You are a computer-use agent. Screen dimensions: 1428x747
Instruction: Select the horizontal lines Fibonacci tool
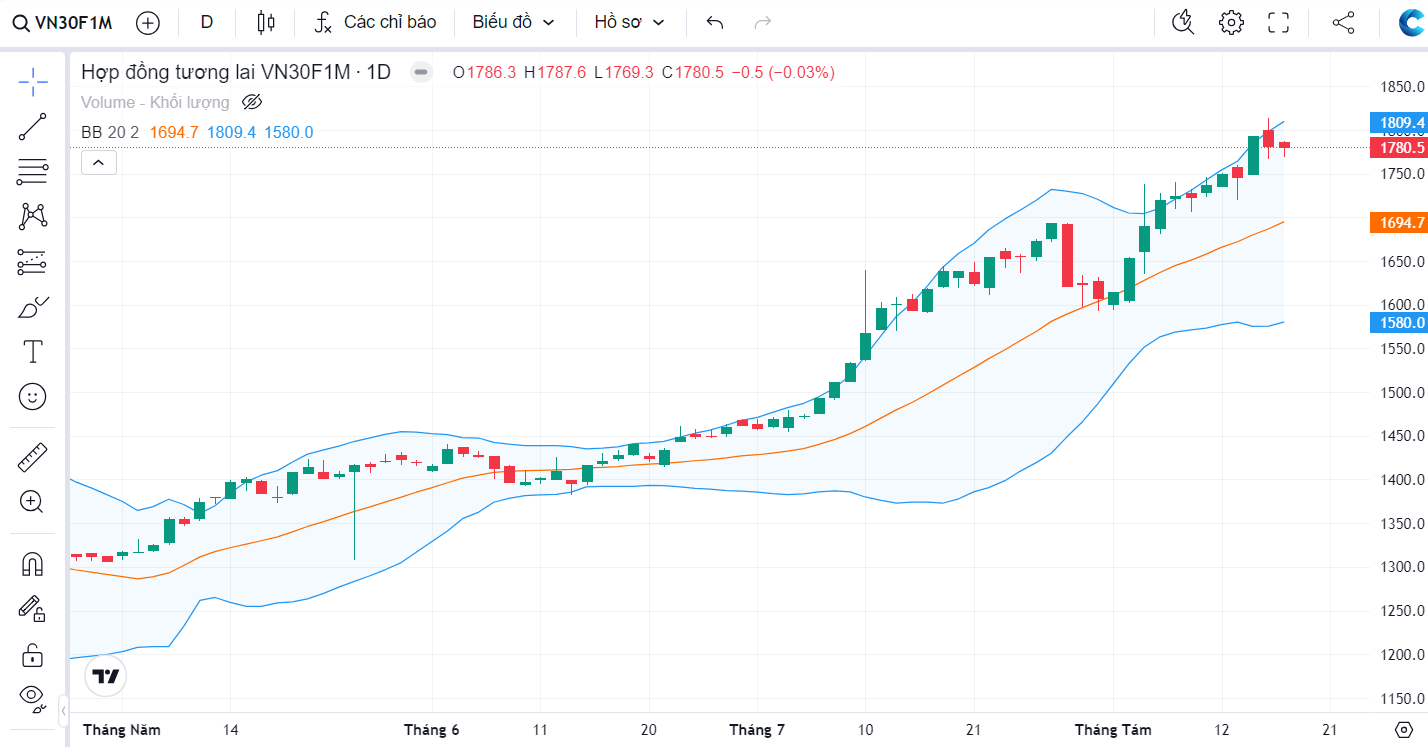(33, 172)
